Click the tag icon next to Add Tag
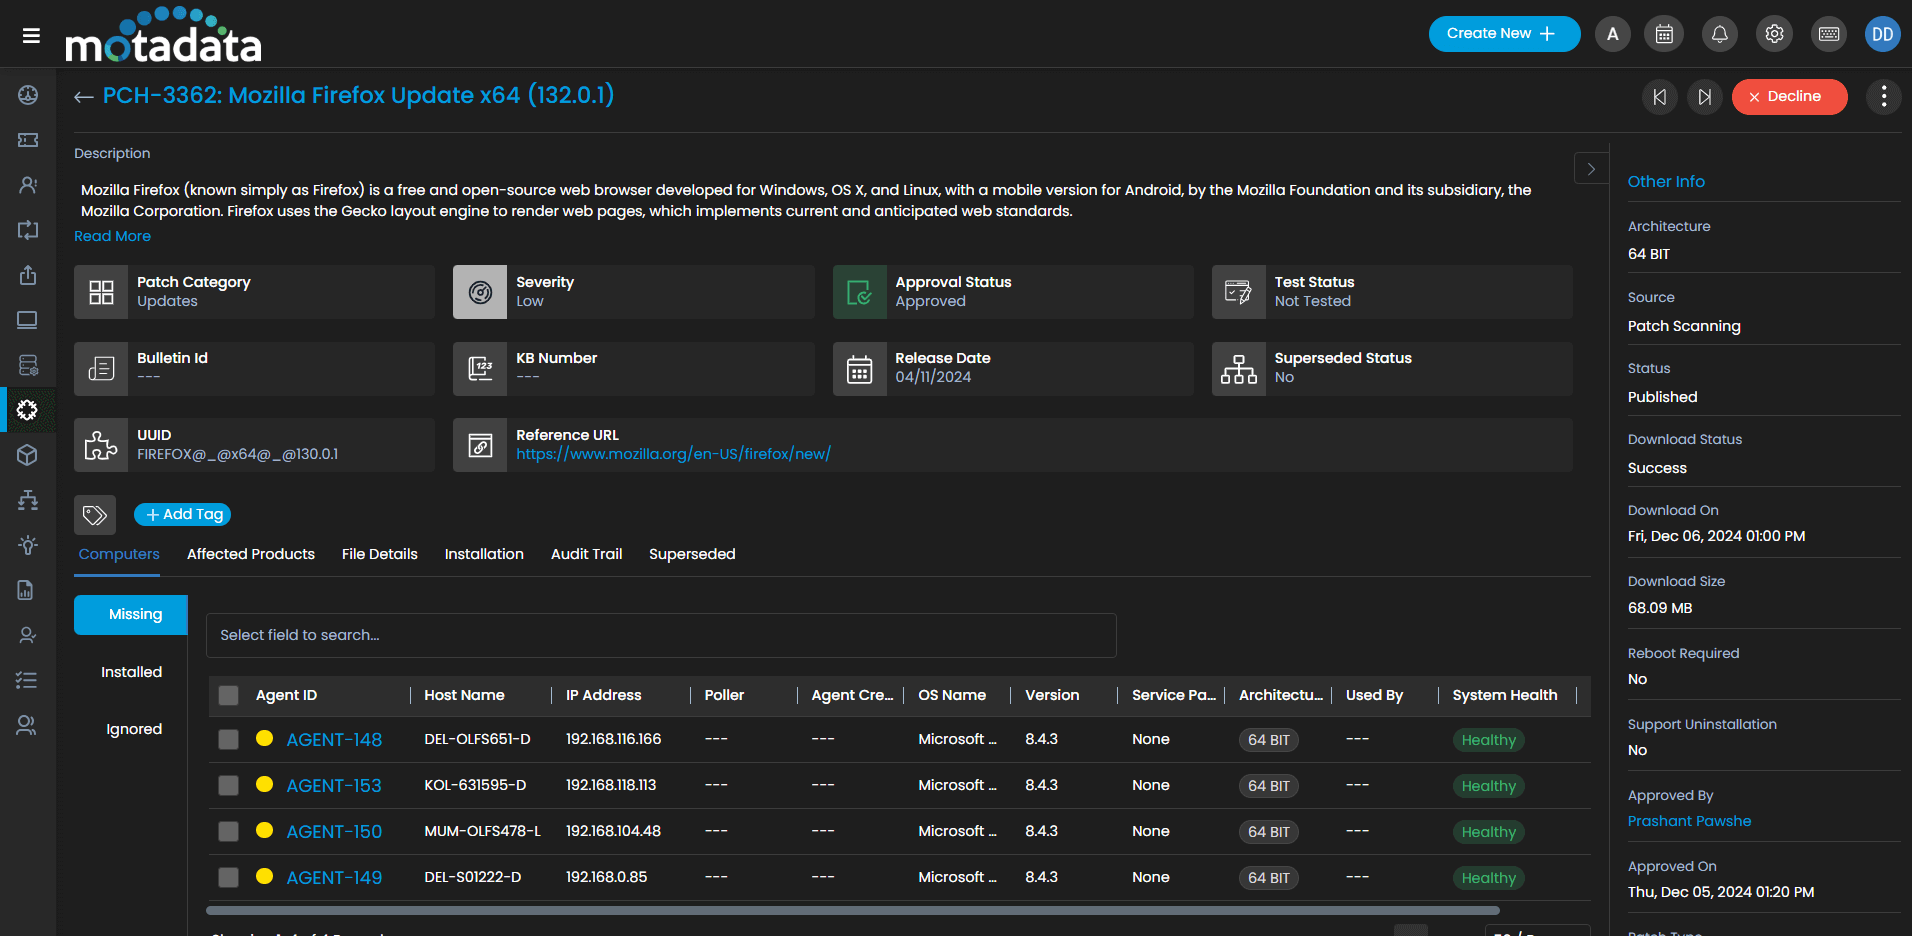 pos(95,515)
